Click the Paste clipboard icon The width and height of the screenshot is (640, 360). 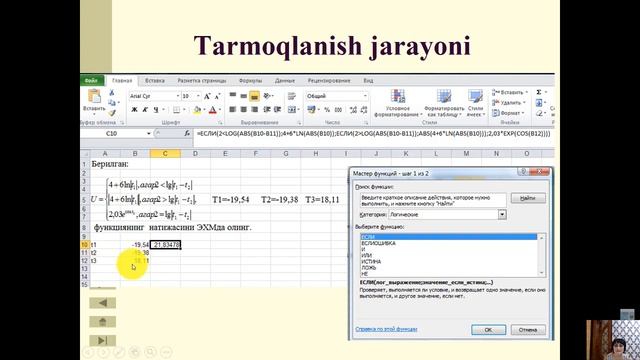[x=94, y=97]
